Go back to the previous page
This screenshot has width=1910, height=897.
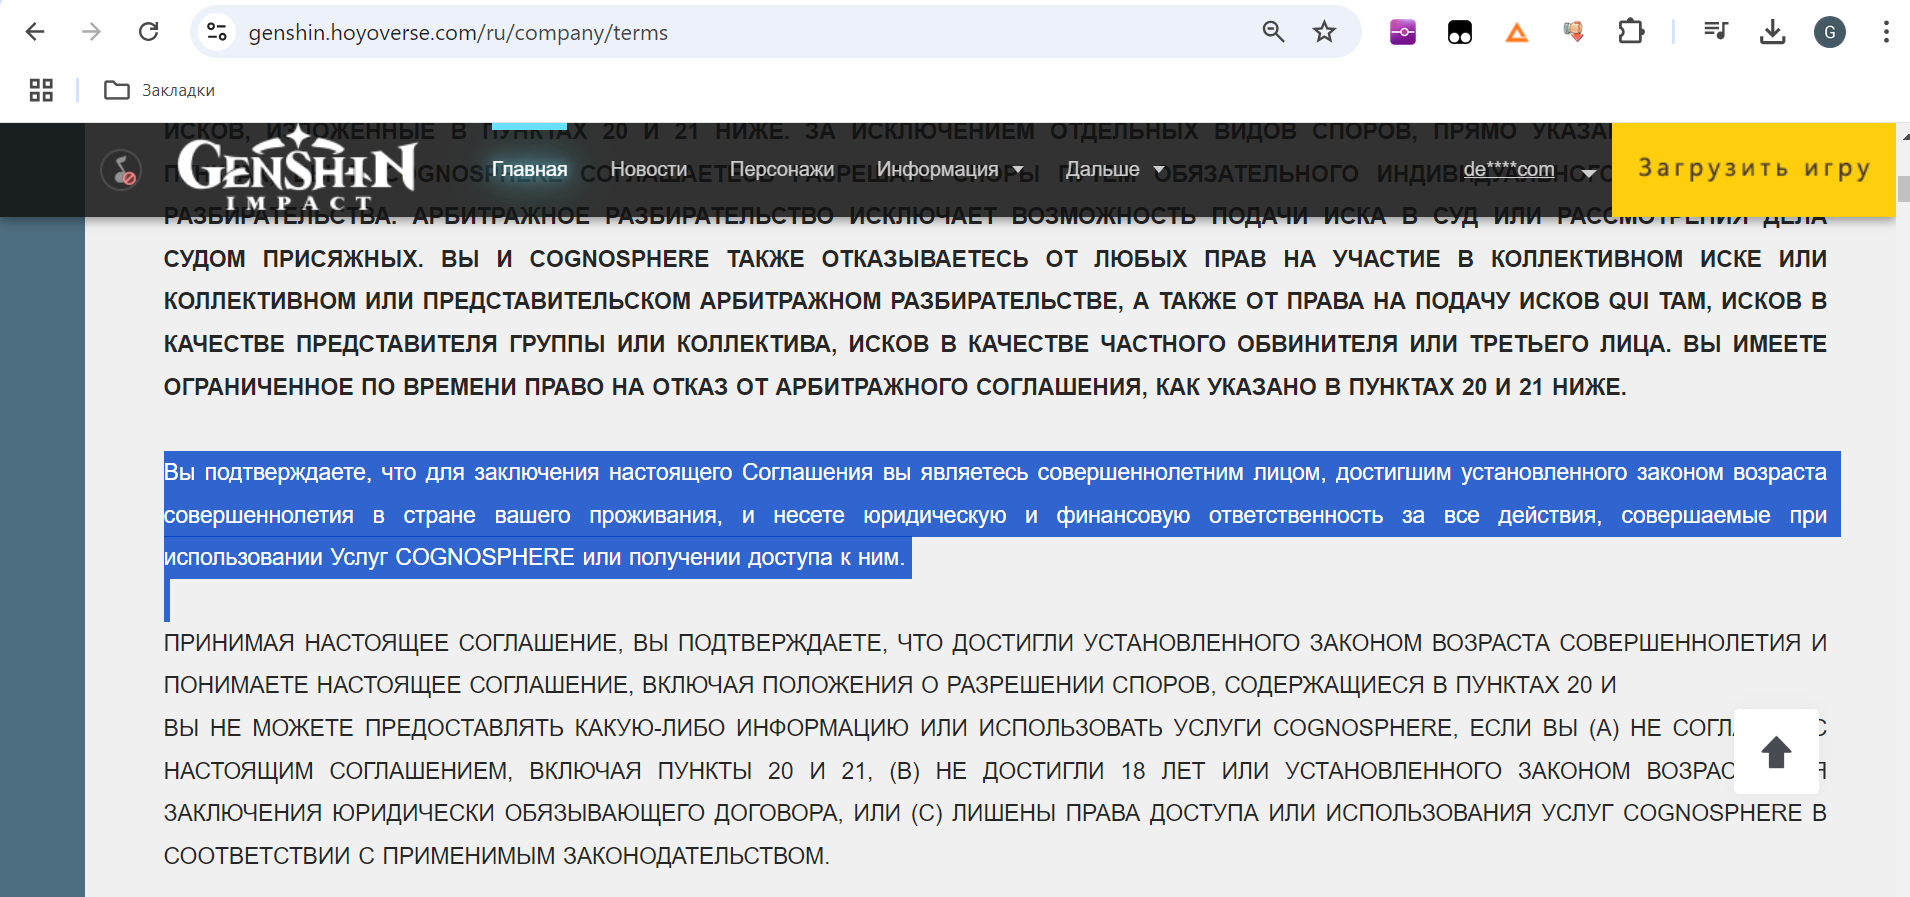pyautogui.click(x=35, y=32)
